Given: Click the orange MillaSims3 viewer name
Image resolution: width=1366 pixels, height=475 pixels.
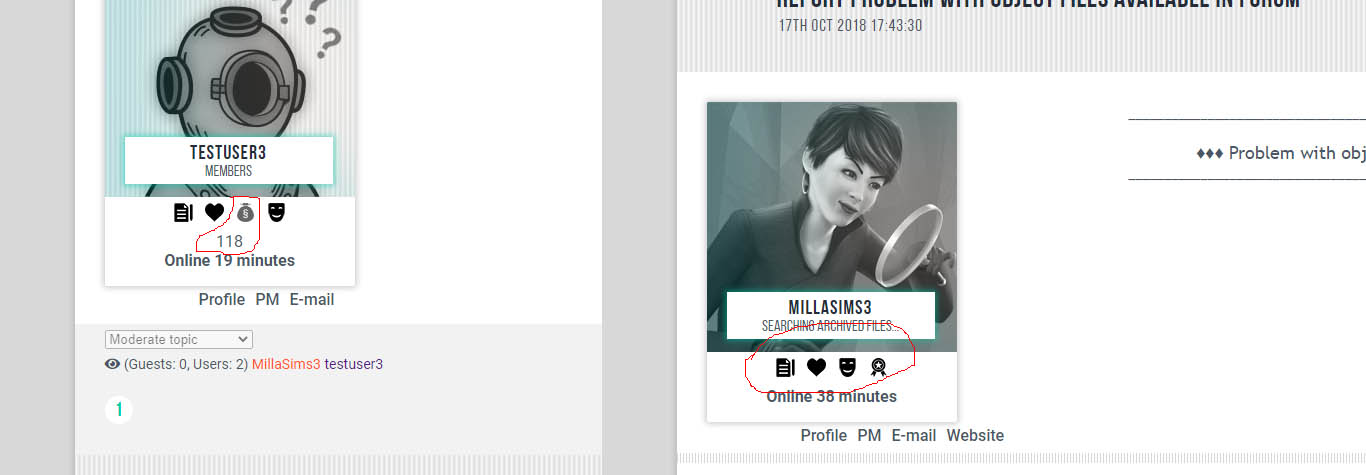Looking at the screenshot, I should click(286, 364).
